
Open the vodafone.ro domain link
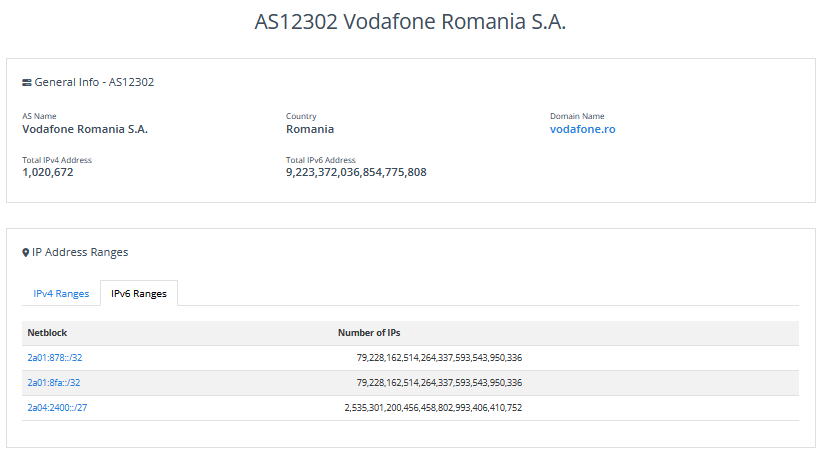582,130
